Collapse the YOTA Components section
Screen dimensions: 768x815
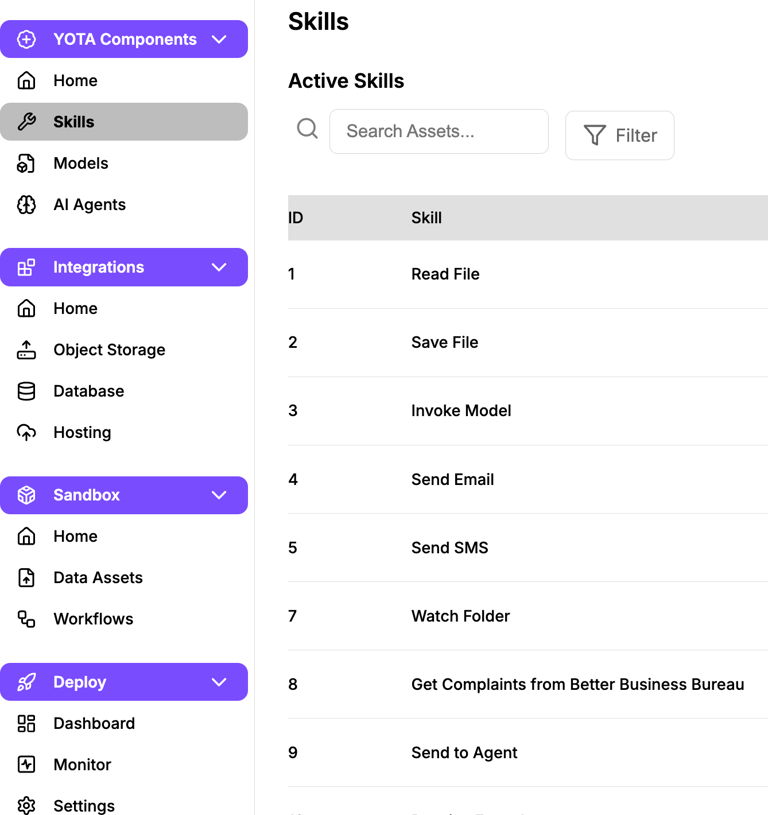pyautogui.click(x=219, y=40)
